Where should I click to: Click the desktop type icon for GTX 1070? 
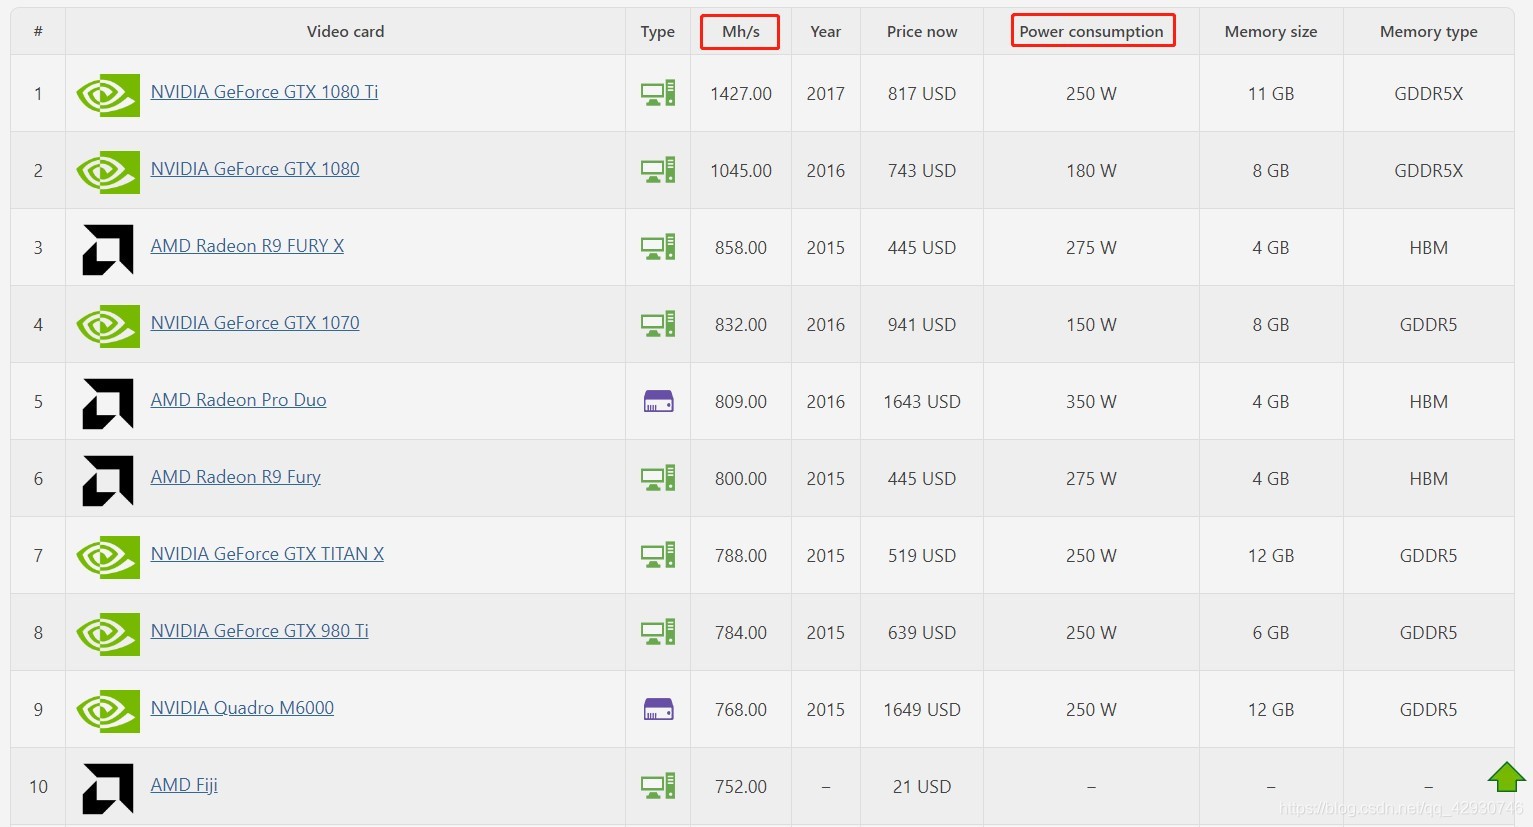click(x=658, y=324)
